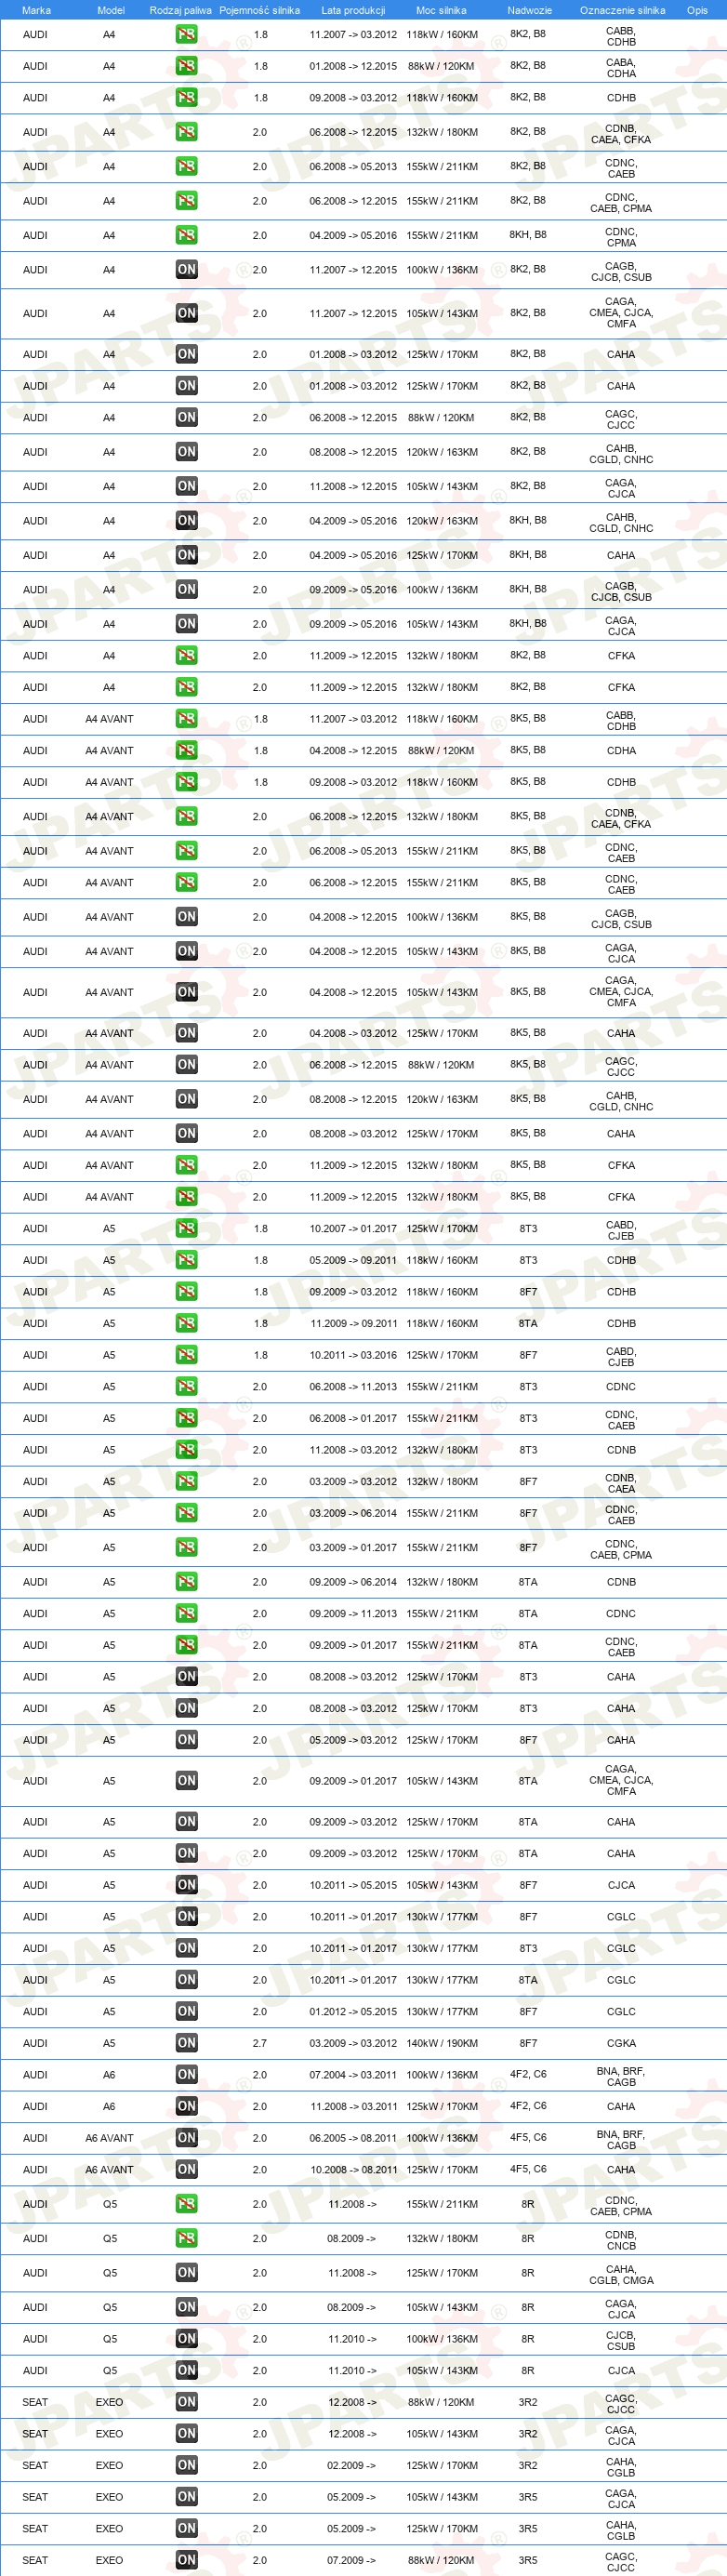The width and height of the screenshot is (727, 2576).
Task: Select production years 07.2004 -> 03.2011
Action: click(353, 2075)
